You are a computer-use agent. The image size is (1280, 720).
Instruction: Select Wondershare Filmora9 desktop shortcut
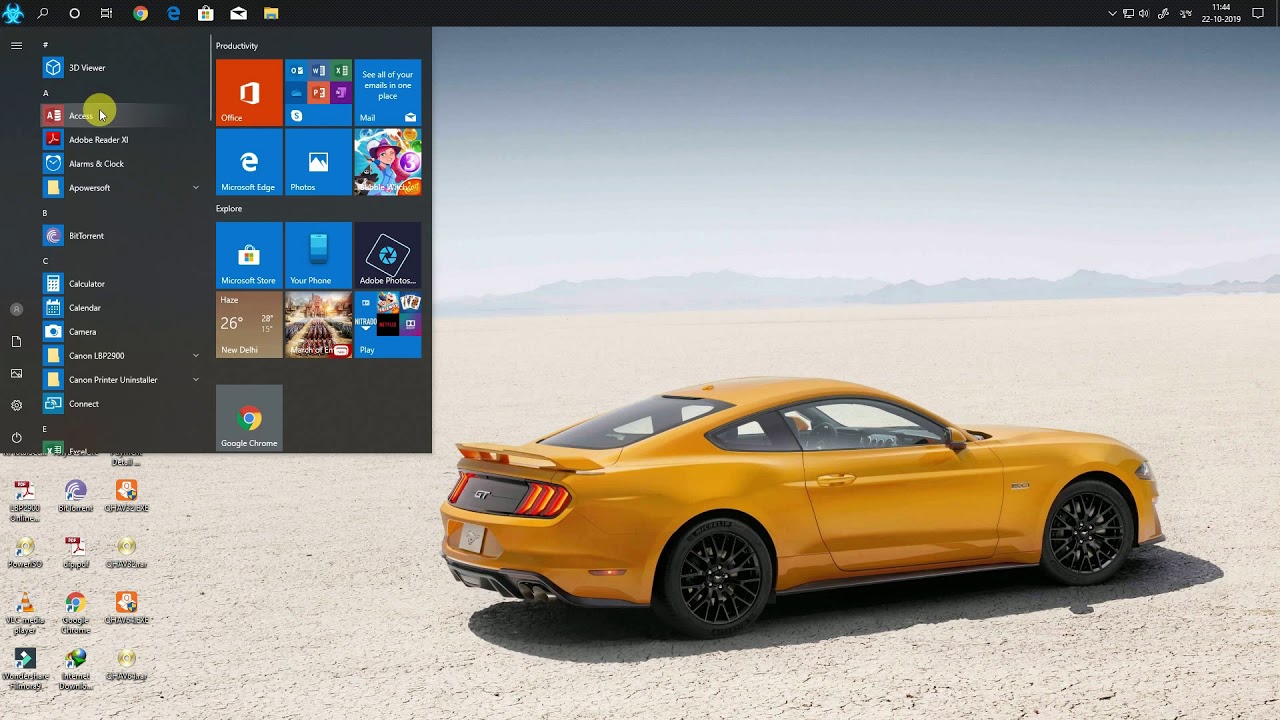[25, 670]
